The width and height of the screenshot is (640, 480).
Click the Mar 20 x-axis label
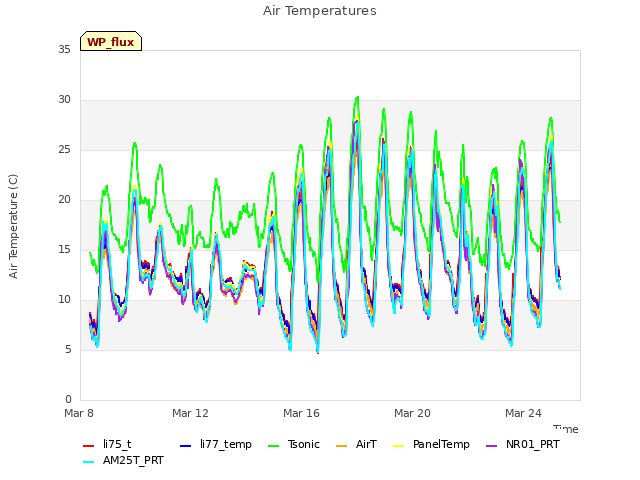(412, 413)
